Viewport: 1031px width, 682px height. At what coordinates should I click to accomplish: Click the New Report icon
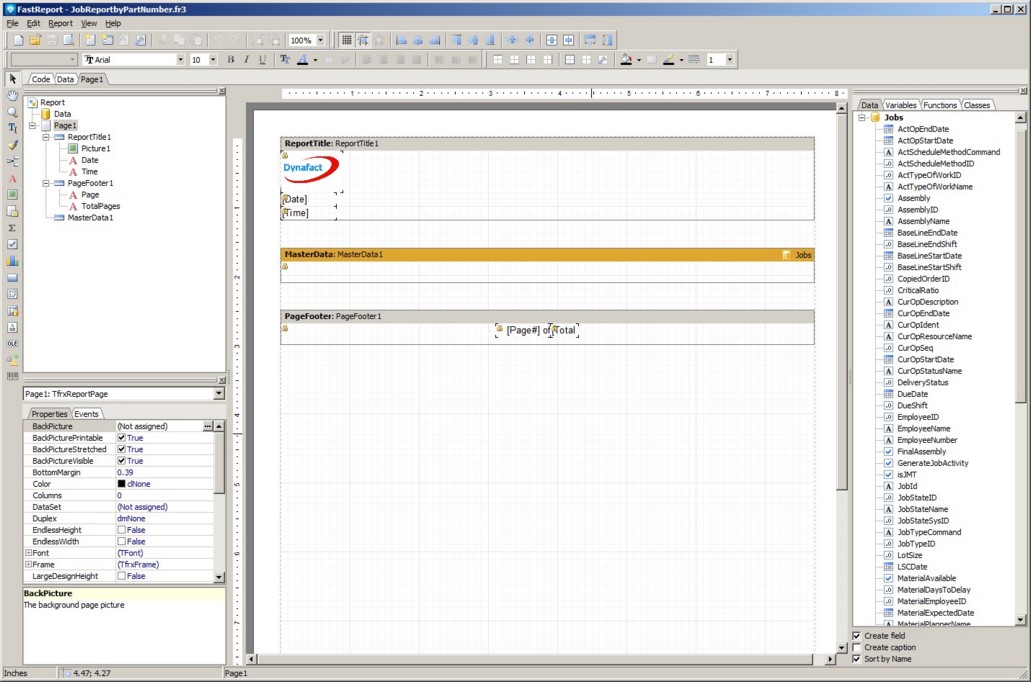[x=17, y=40]
